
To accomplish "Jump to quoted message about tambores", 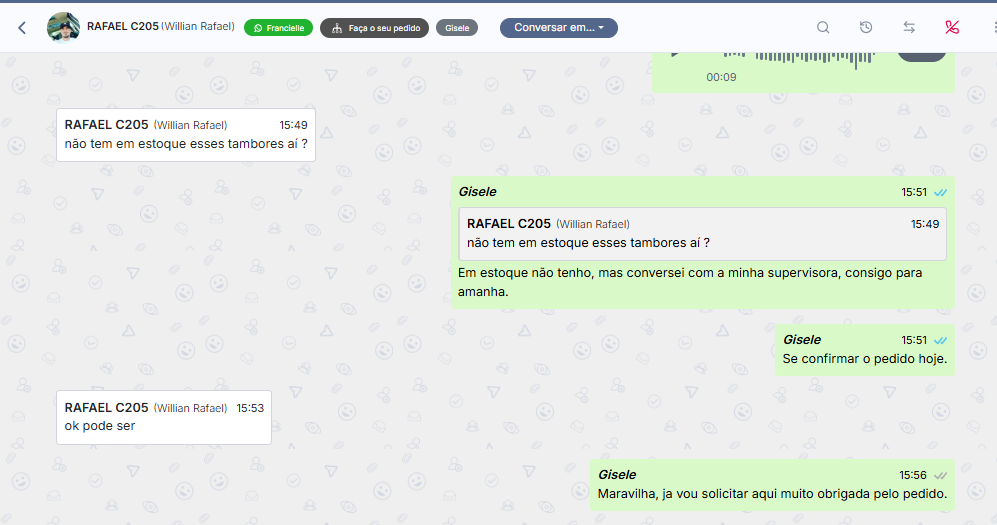I will [x=702, y=233].
